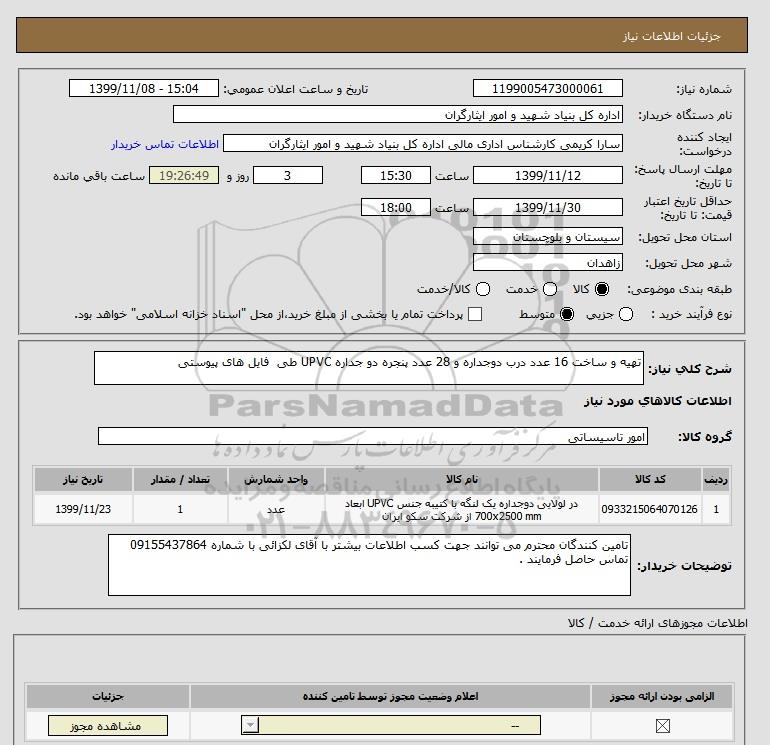Click the نام کالا column header
Image resolution: width=770 pixels, height=745 pixels.
point(462,479)
